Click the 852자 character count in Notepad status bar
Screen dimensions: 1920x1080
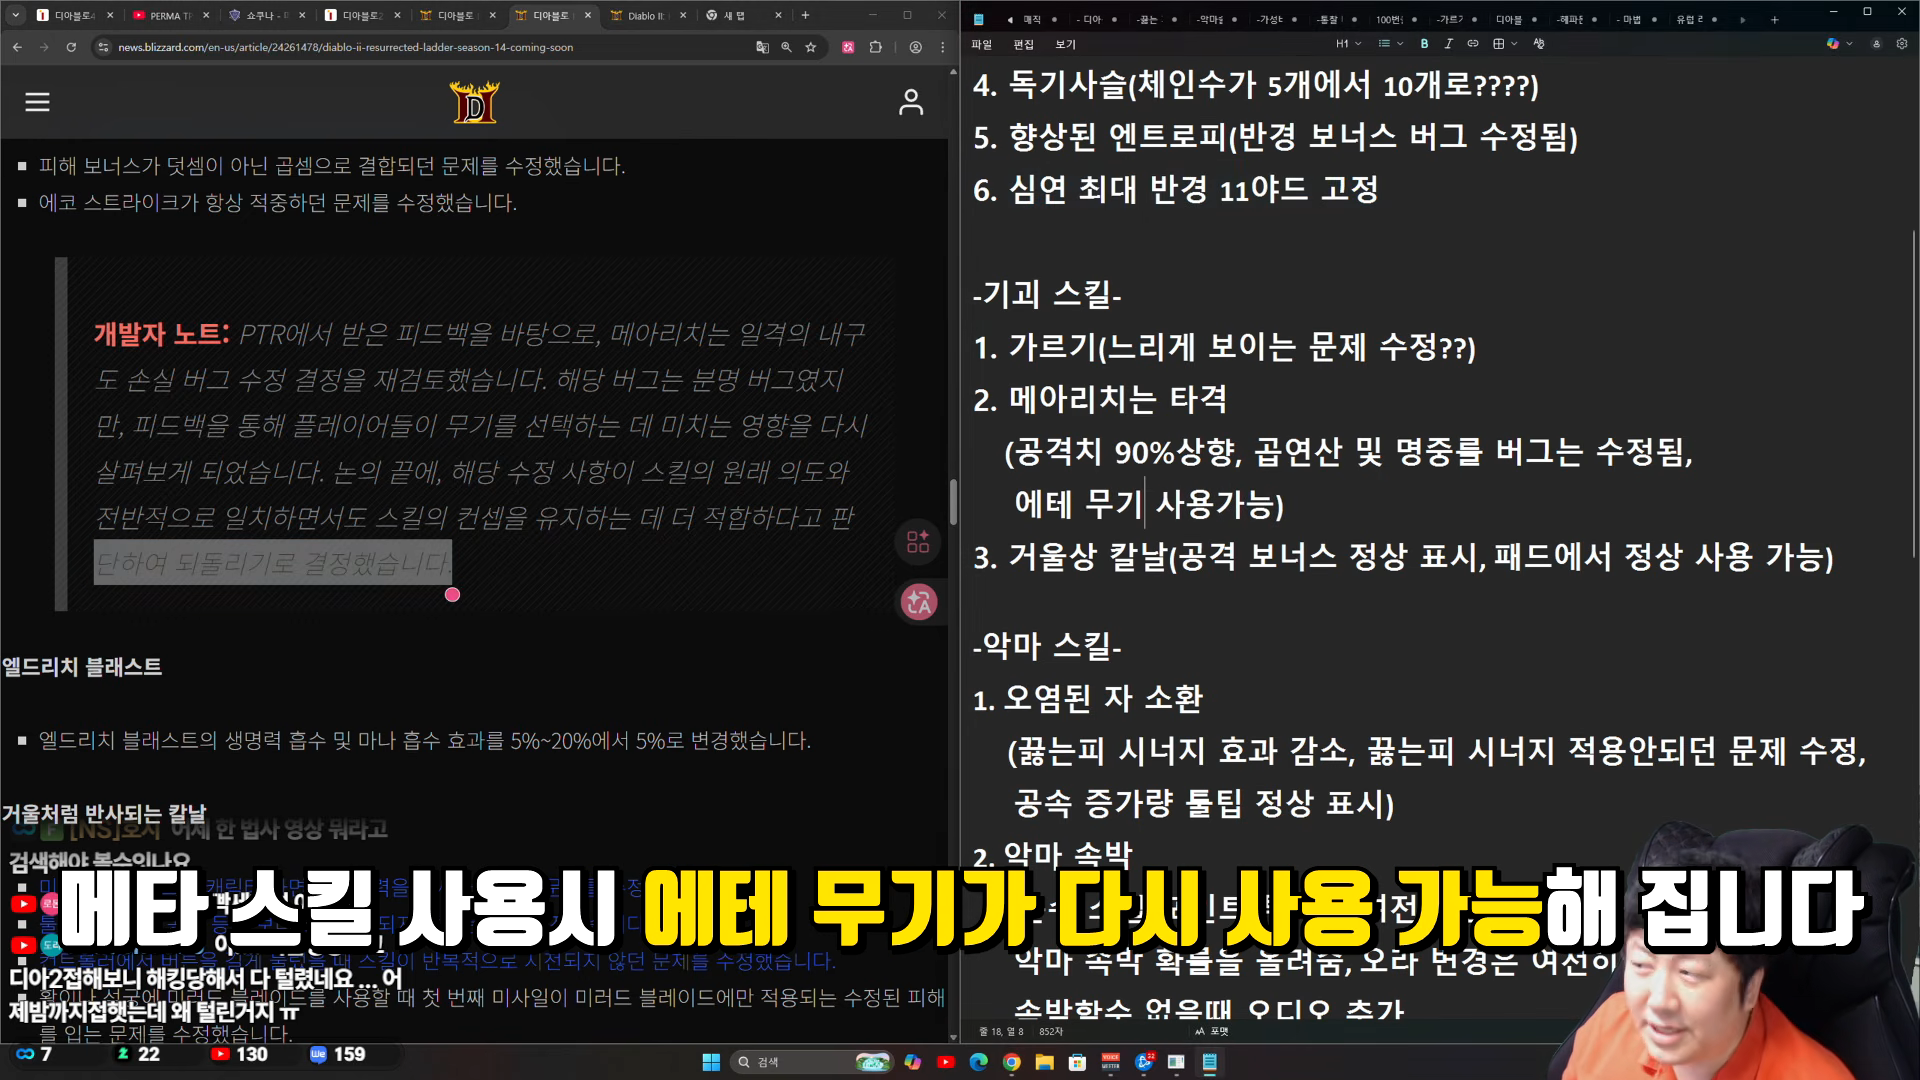(1051, 1031)
